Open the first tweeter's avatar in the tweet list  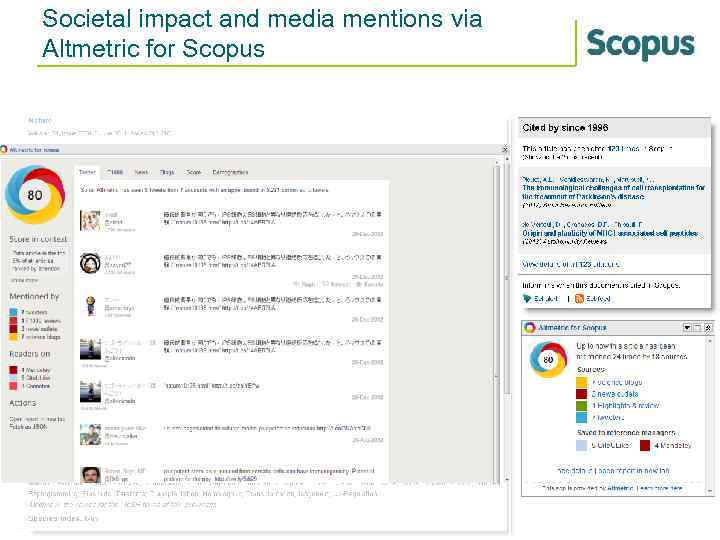coord(90,220)
